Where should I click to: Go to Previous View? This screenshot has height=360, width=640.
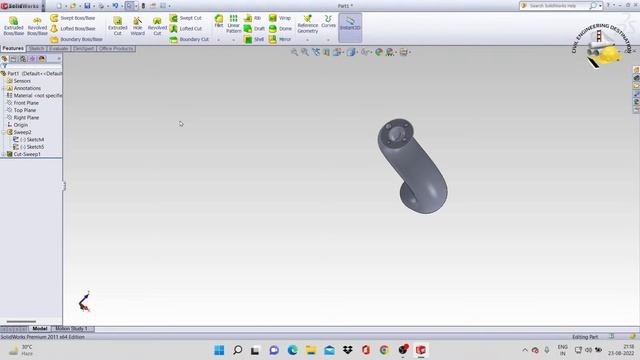316,52
